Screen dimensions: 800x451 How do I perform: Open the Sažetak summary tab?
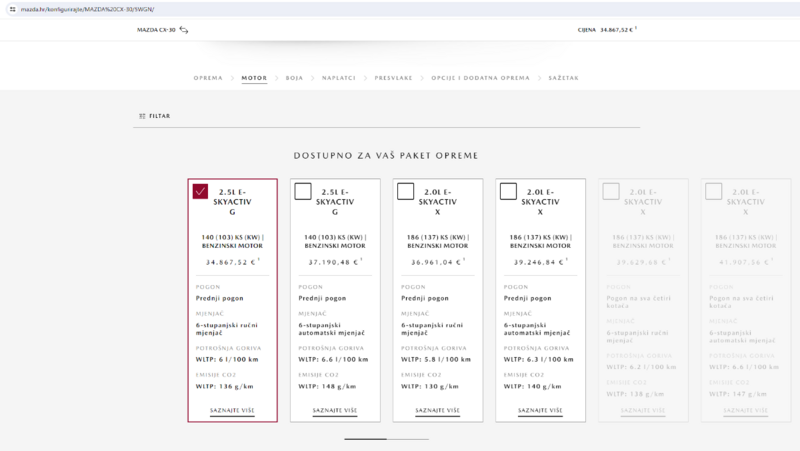pos(562,77)
